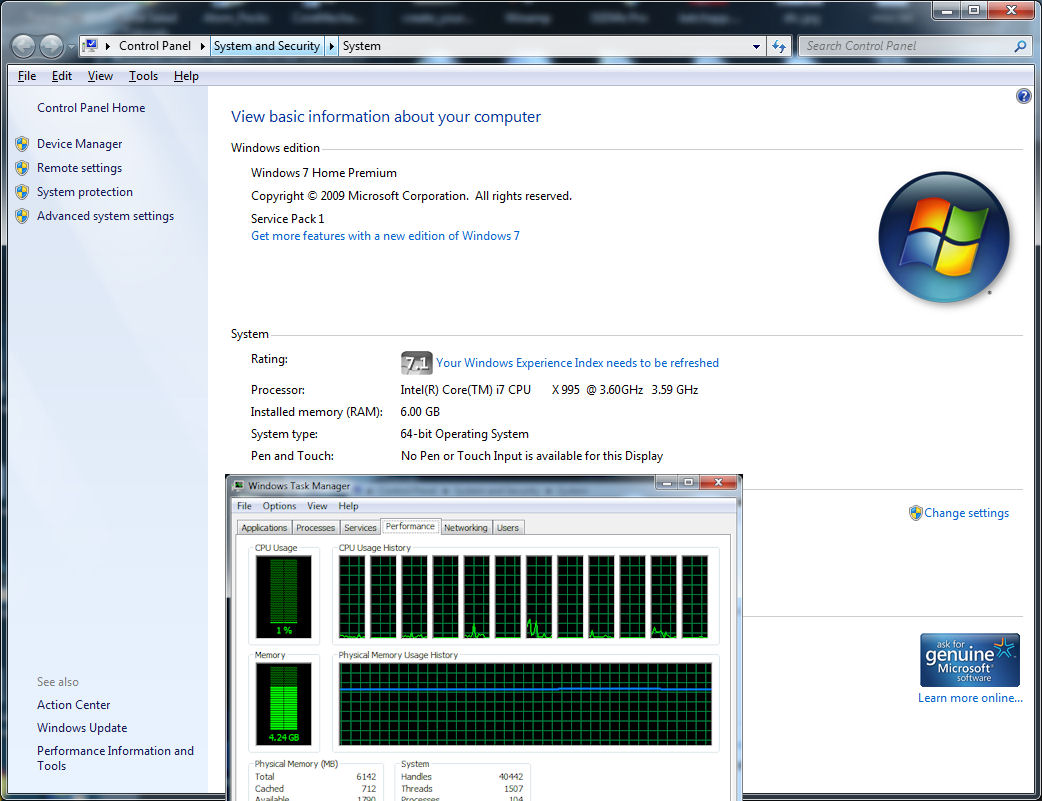Click Learn more online link

coord(970,698)
